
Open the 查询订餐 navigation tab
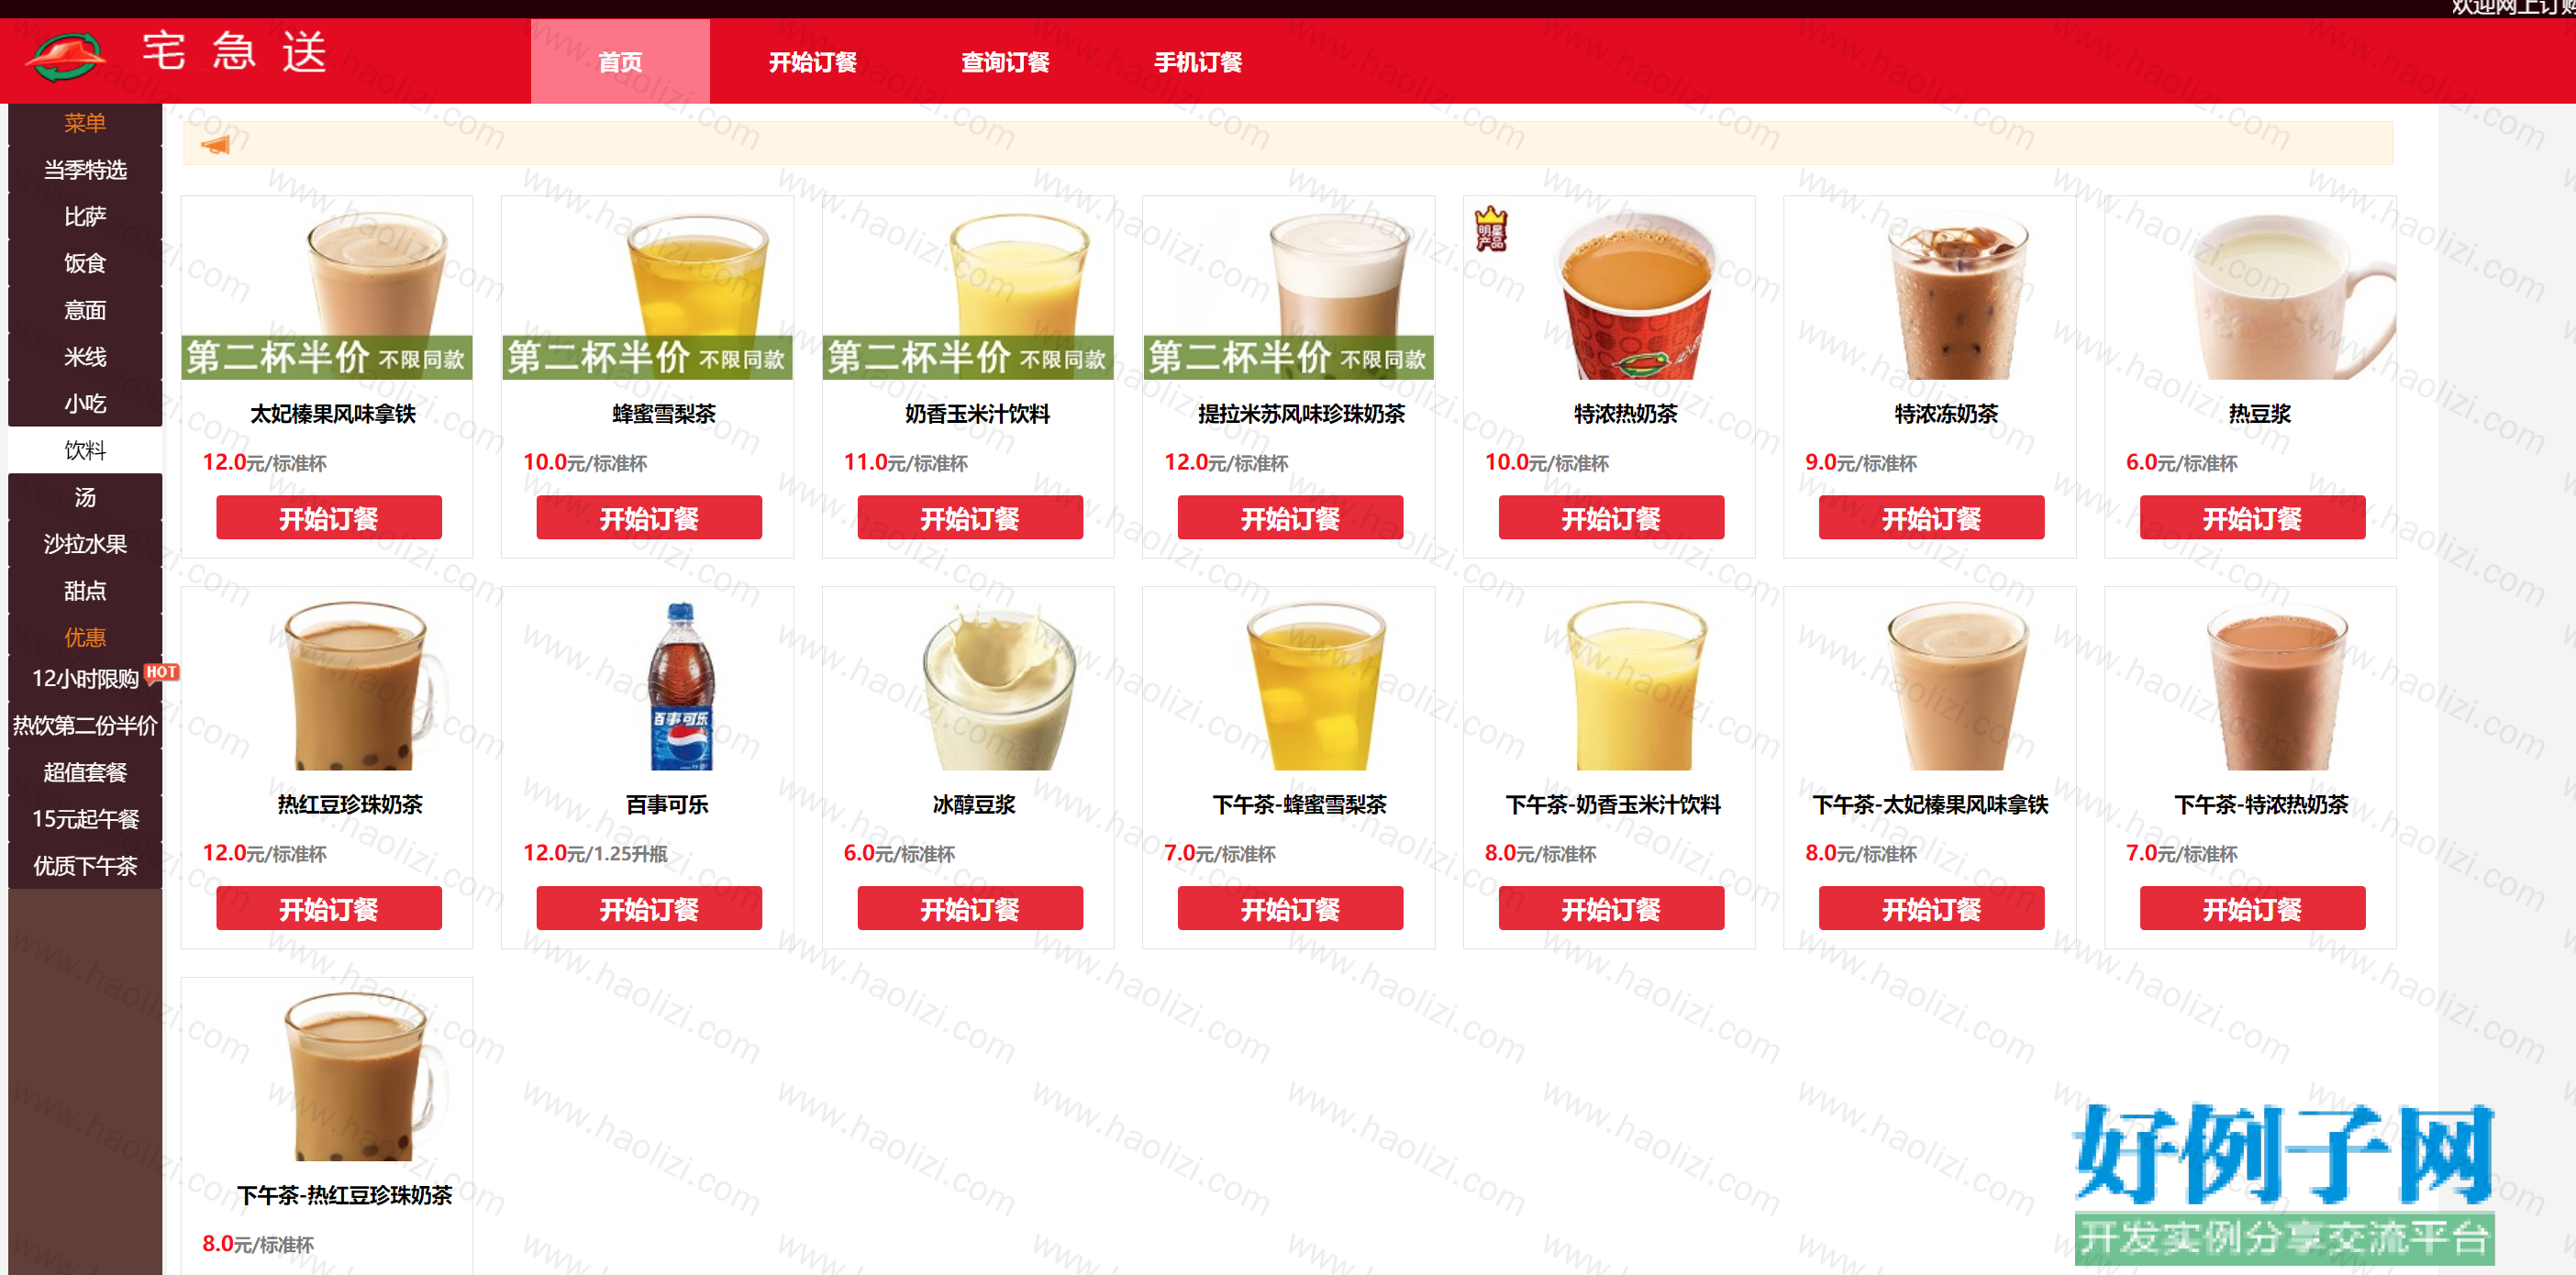click(x=1005, y=62)
